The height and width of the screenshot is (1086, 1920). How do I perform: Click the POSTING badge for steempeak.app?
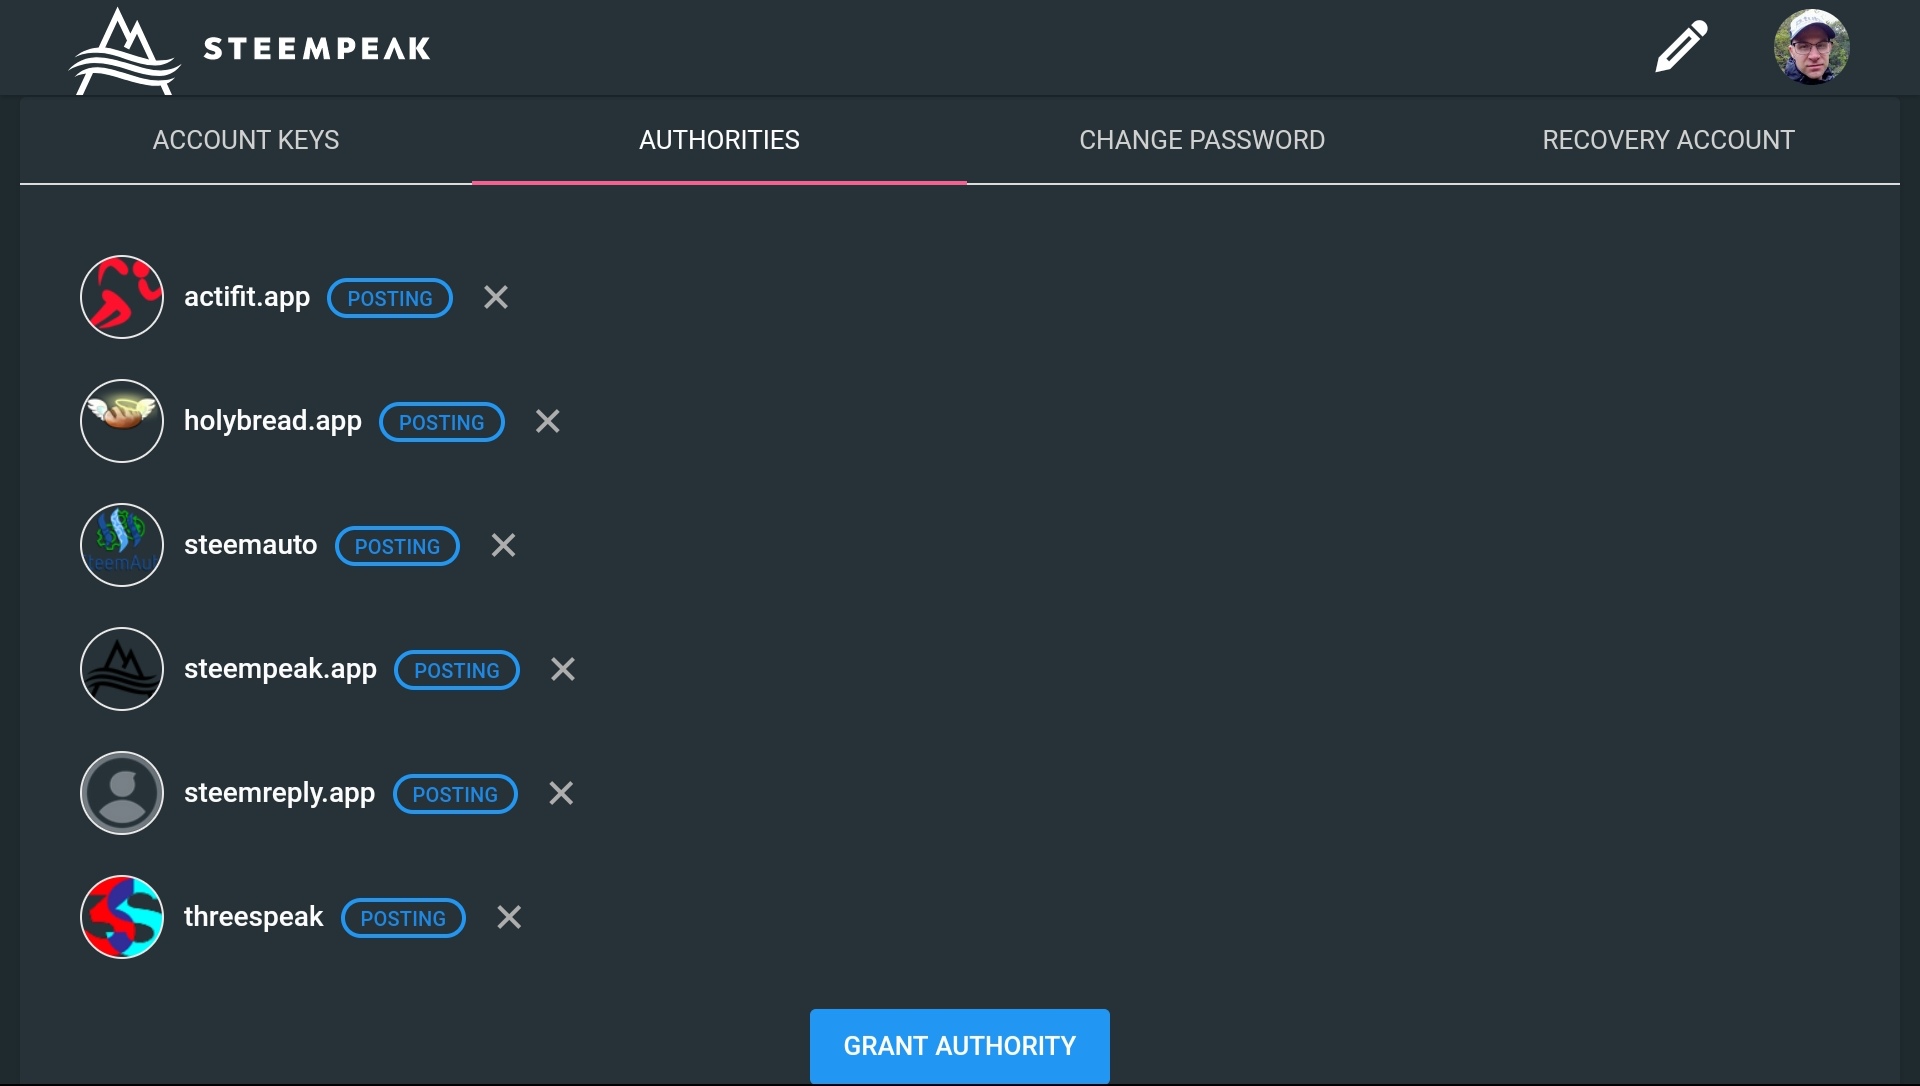click(x=457, y=670)
